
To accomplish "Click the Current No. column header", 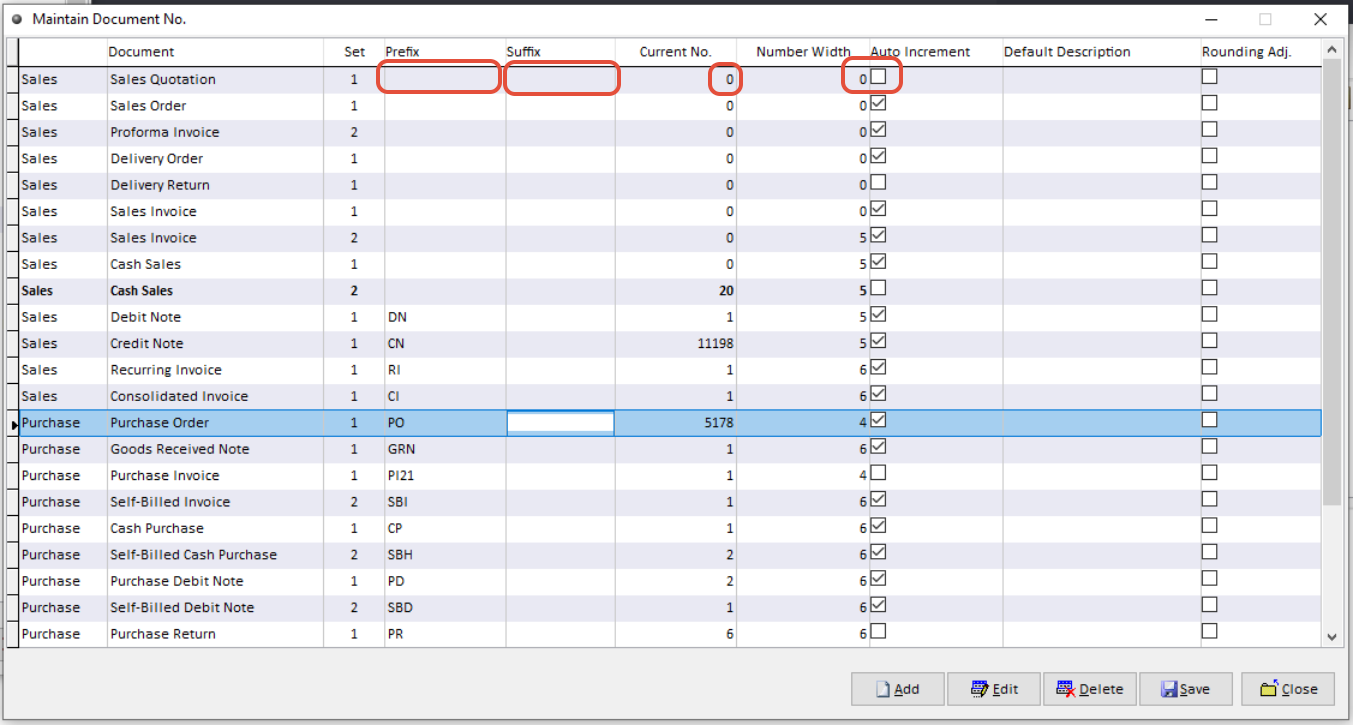I will point(676,52).
